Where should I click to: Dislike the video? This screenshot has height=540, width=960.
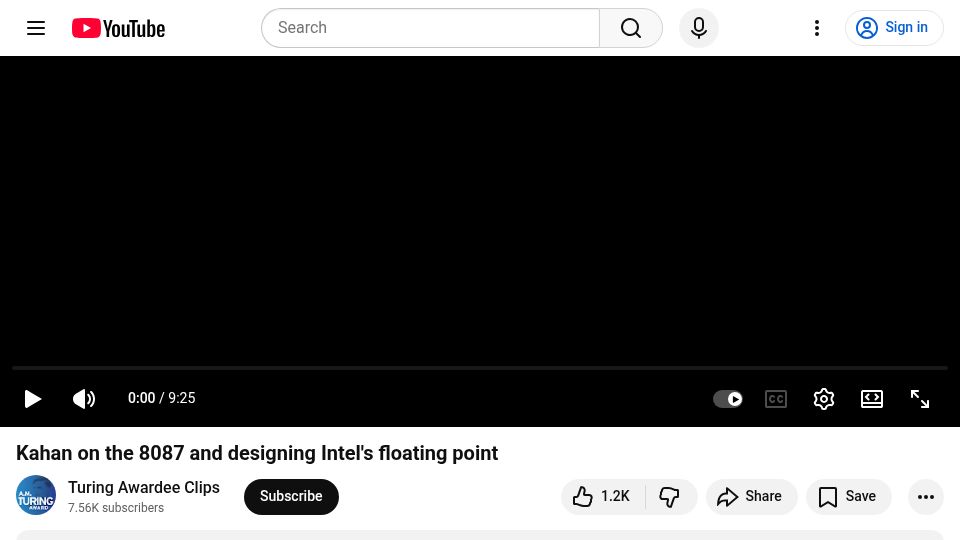[x=670, y=497]
